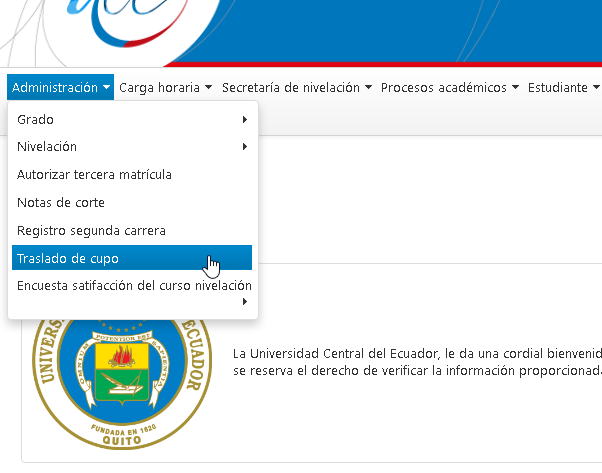Click the welcome message text
This screenshot has width=602, height=473.
click(x=416, y=361)
